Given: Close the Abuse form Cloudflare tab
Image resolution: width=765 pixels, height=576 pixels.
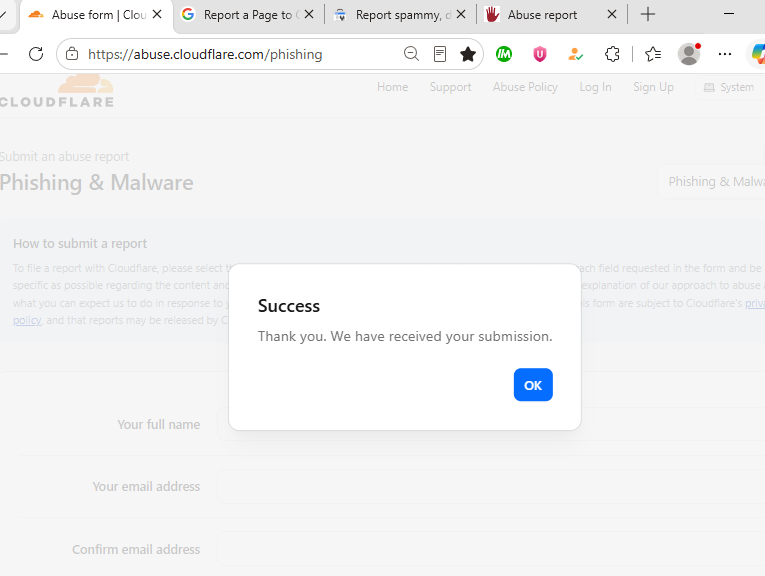Looking at the screenshot, I should (x=157, y=15).
